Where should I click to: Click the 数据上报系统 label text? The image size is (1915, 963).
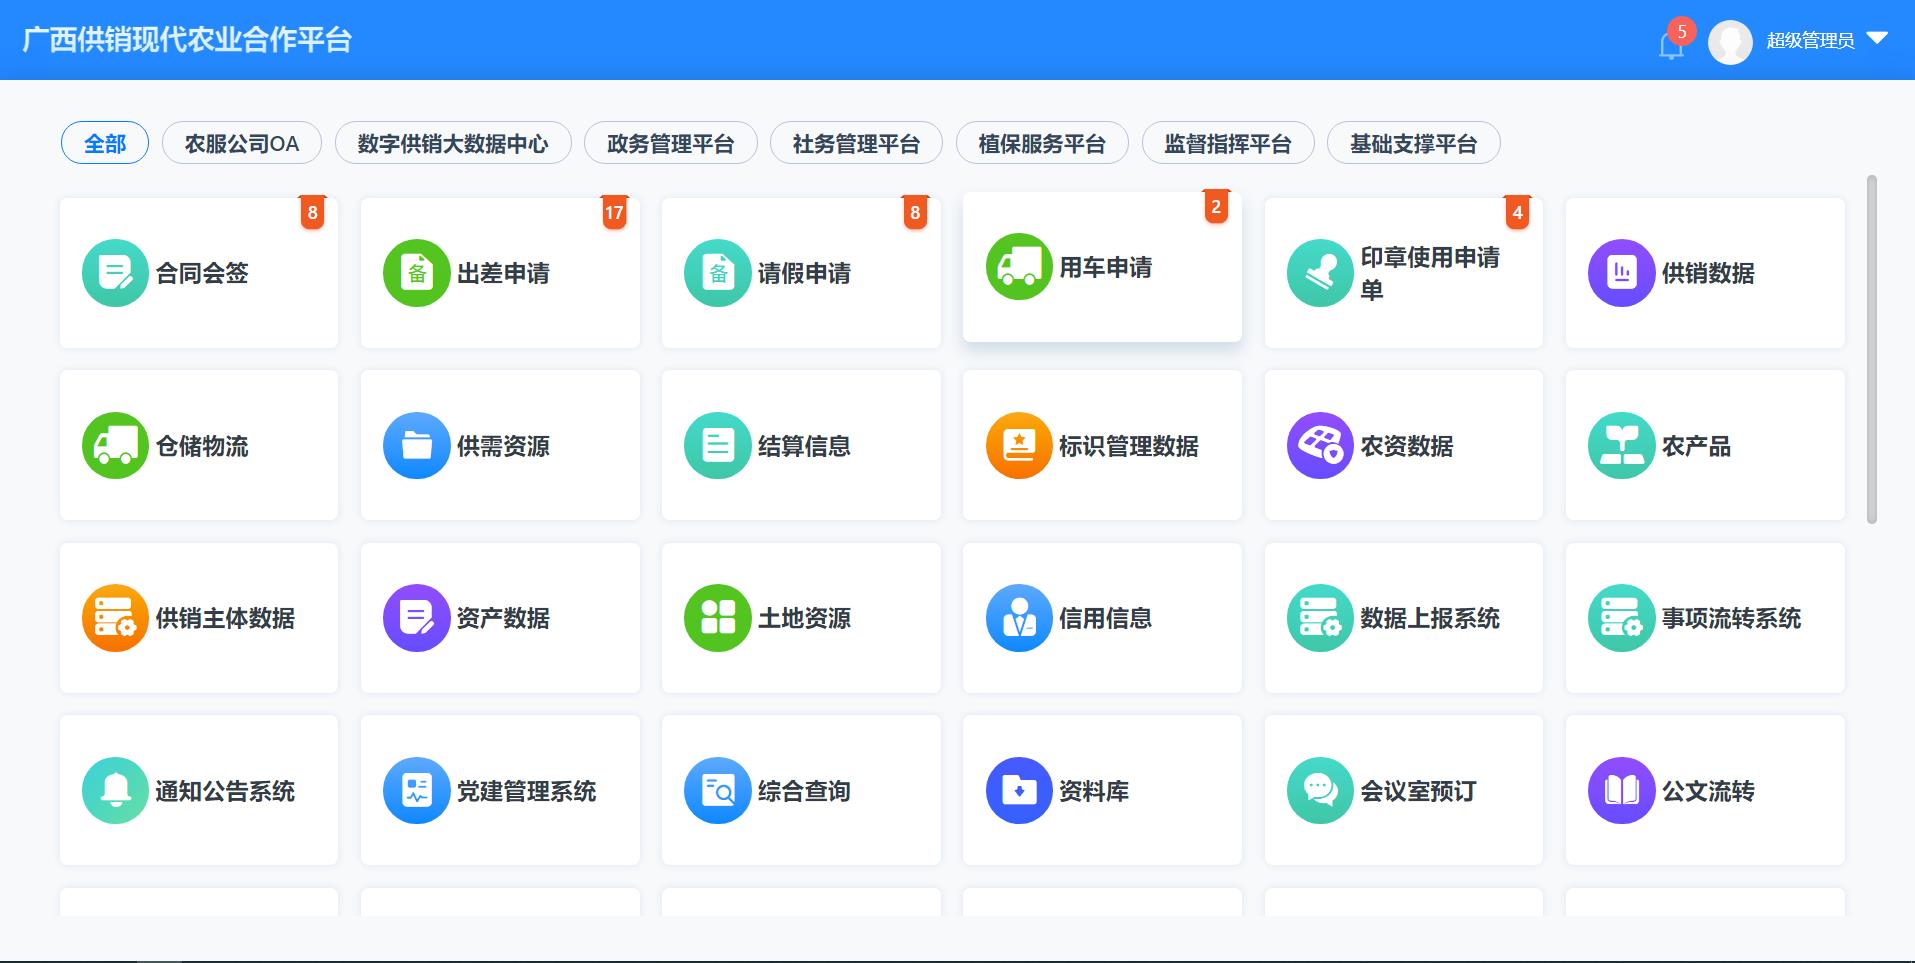(x=1430, y=618)
